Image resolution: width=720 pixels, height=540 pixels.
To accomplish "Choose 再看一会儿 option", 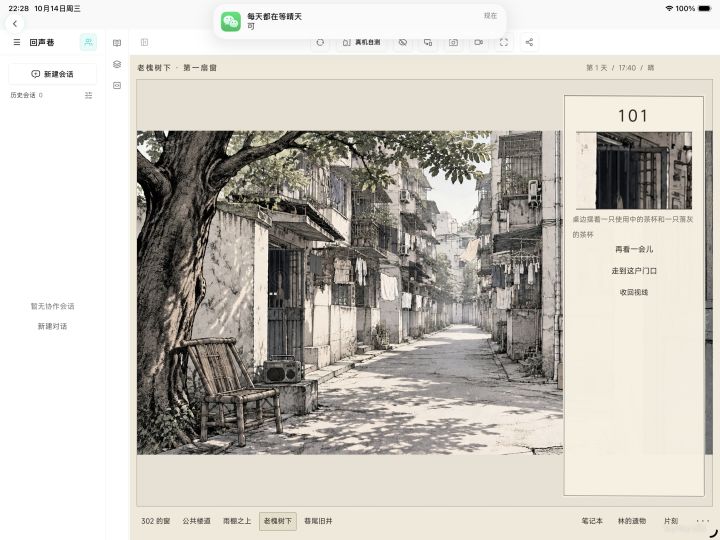I will [x=634, y=249].
